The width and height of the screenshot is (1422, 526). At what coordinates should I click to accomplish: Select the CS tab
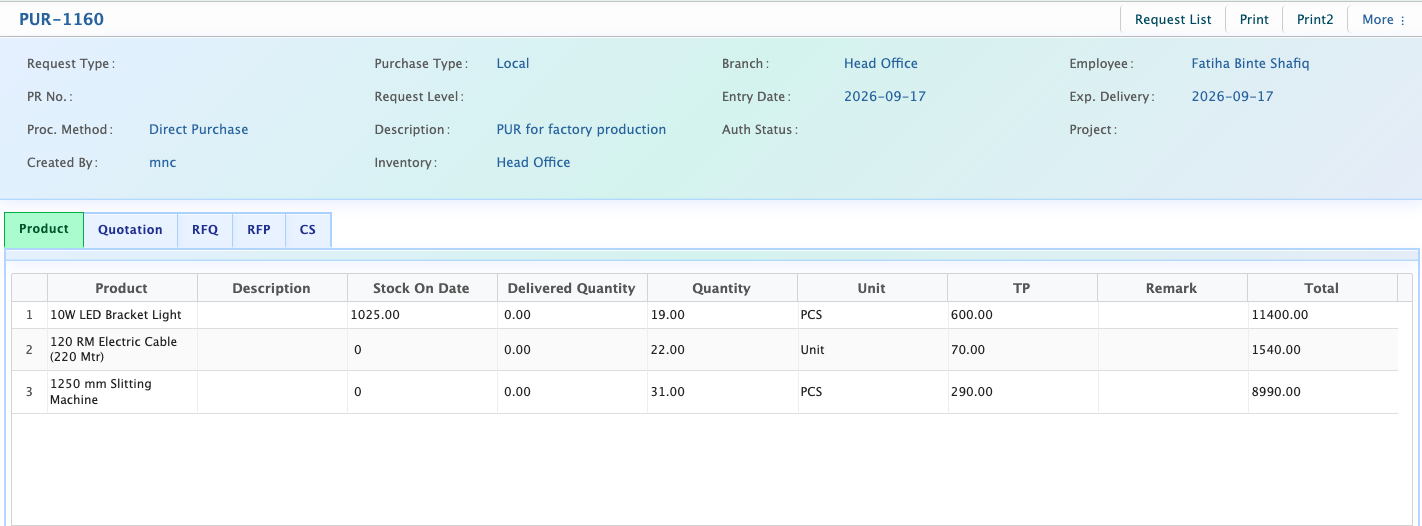pos(308,230)
